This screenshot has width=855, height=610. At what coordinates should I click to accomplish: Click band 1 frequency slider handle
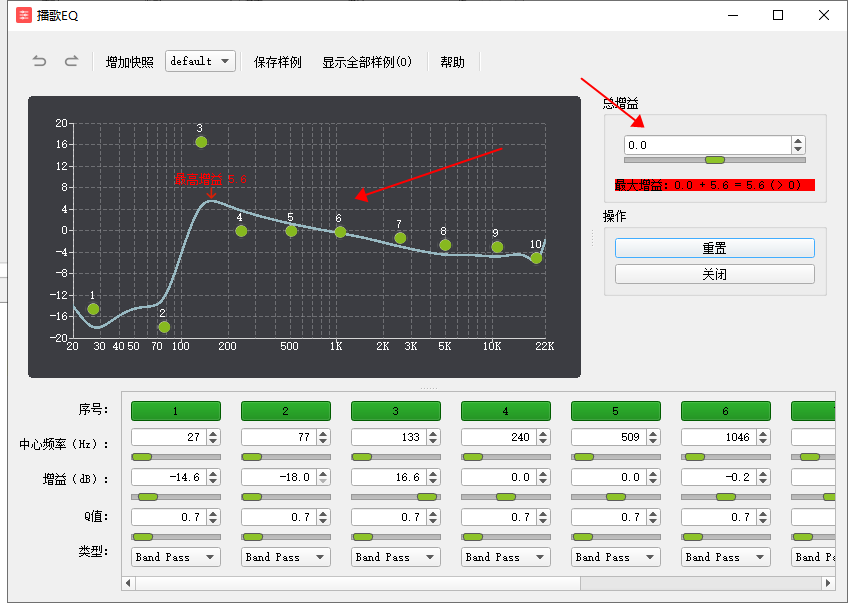(x=142, y=457)
